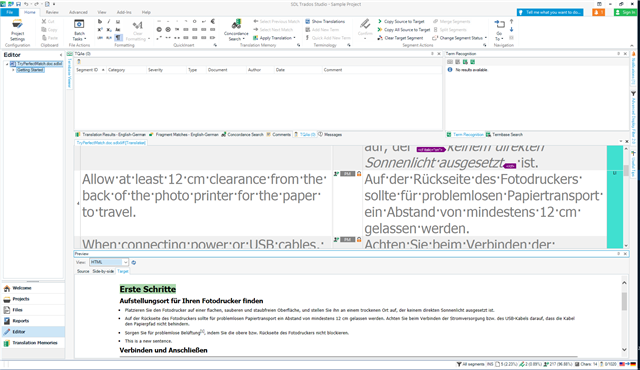Click the Undo icon in the quick access toolbar
The width and height of the screenshot is (640, 370).
tap(26, 4)
